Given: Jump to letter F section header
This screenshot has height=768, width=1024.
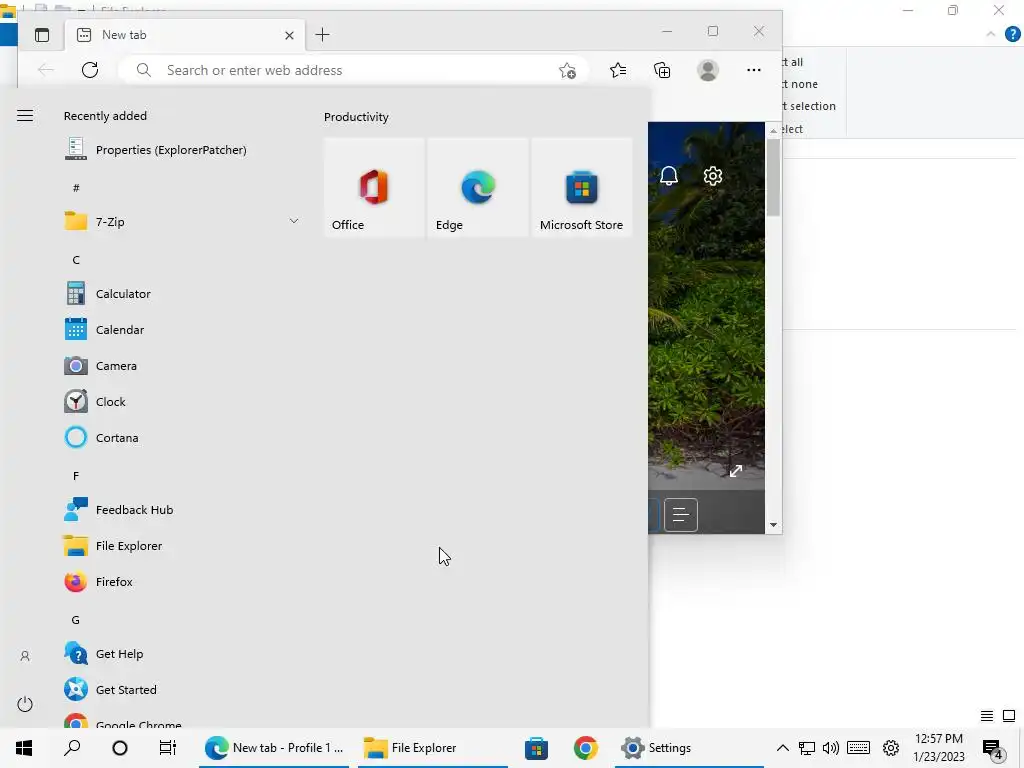Looking at the screenshot, I should click(76, 476).
